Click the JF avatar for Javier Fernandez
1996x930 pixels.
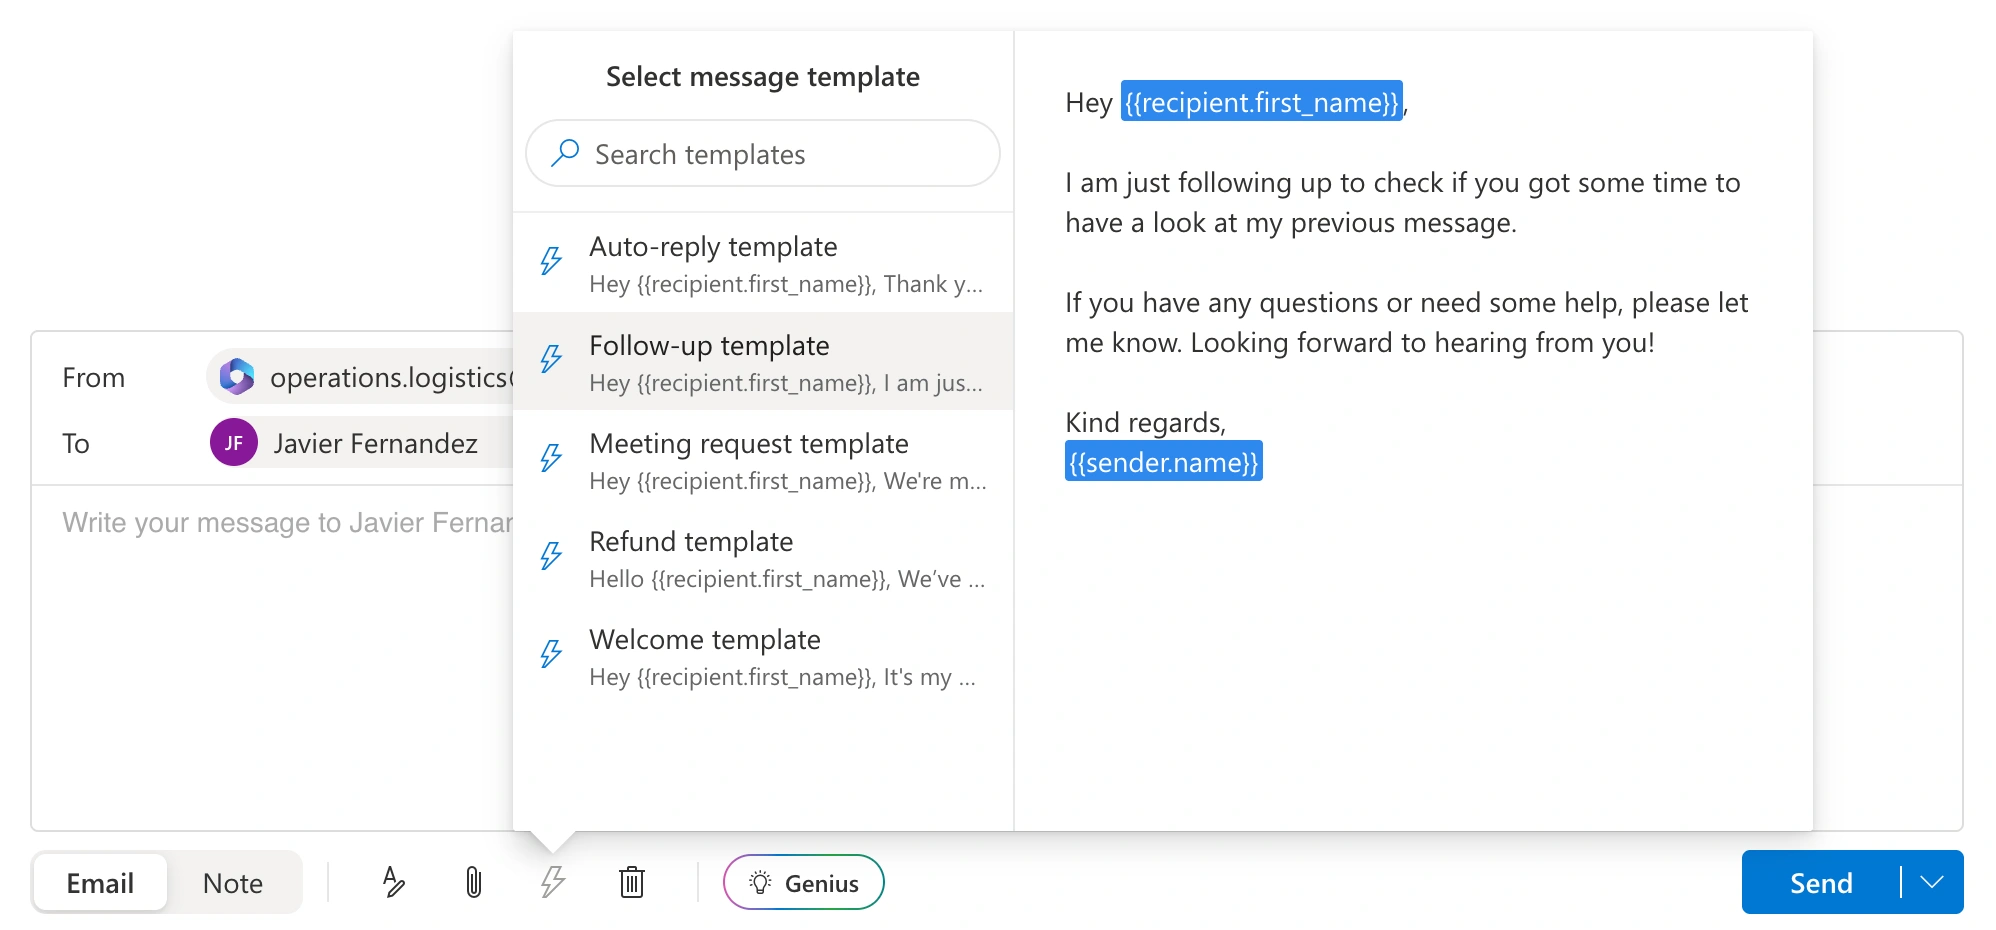(234, 443)
